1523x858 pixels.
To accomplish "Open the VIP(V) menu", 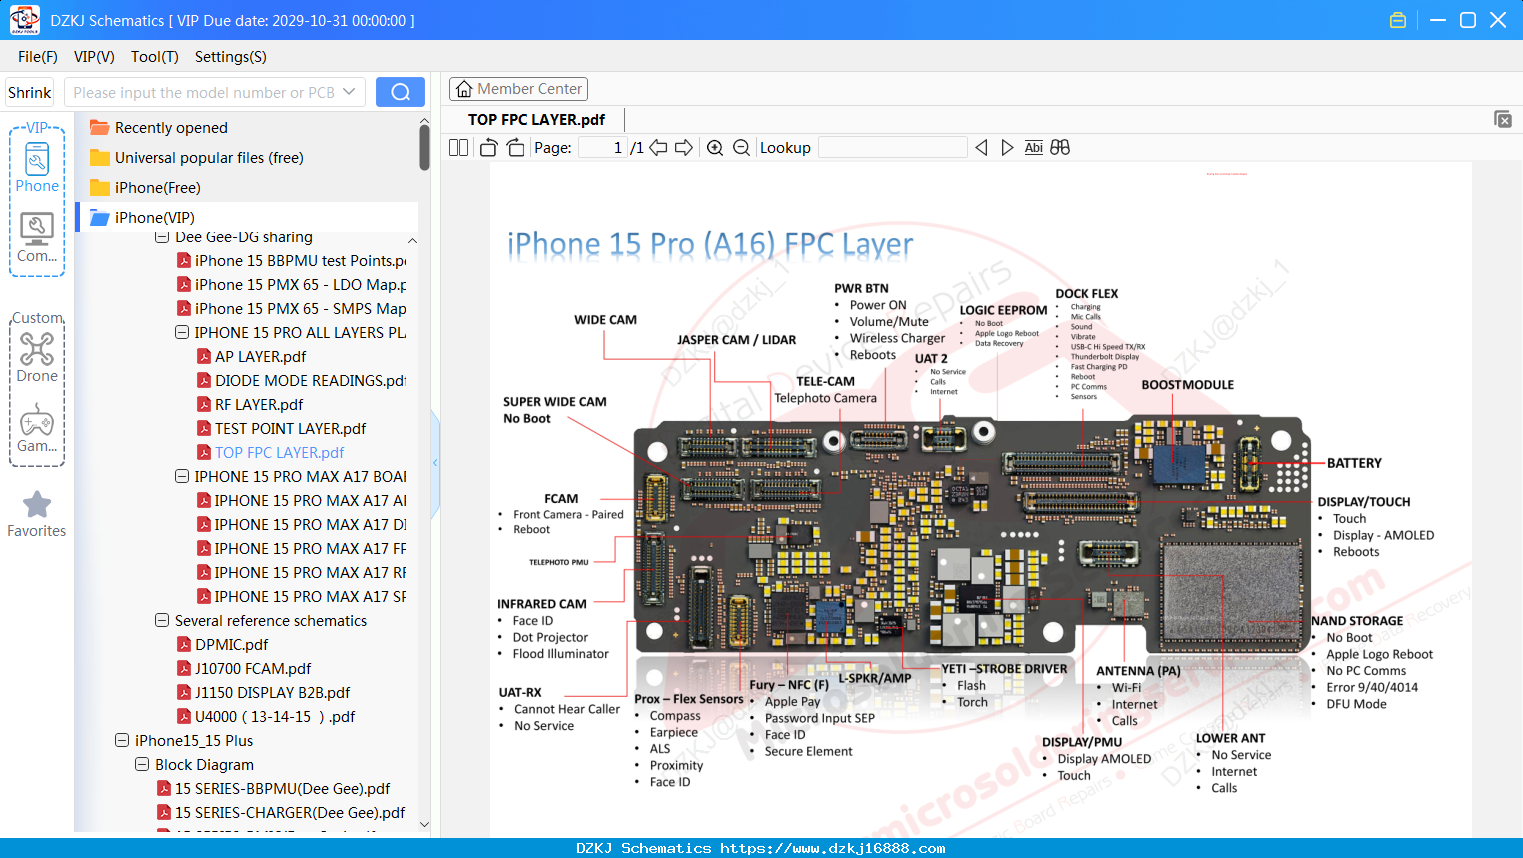I will 94,57.
